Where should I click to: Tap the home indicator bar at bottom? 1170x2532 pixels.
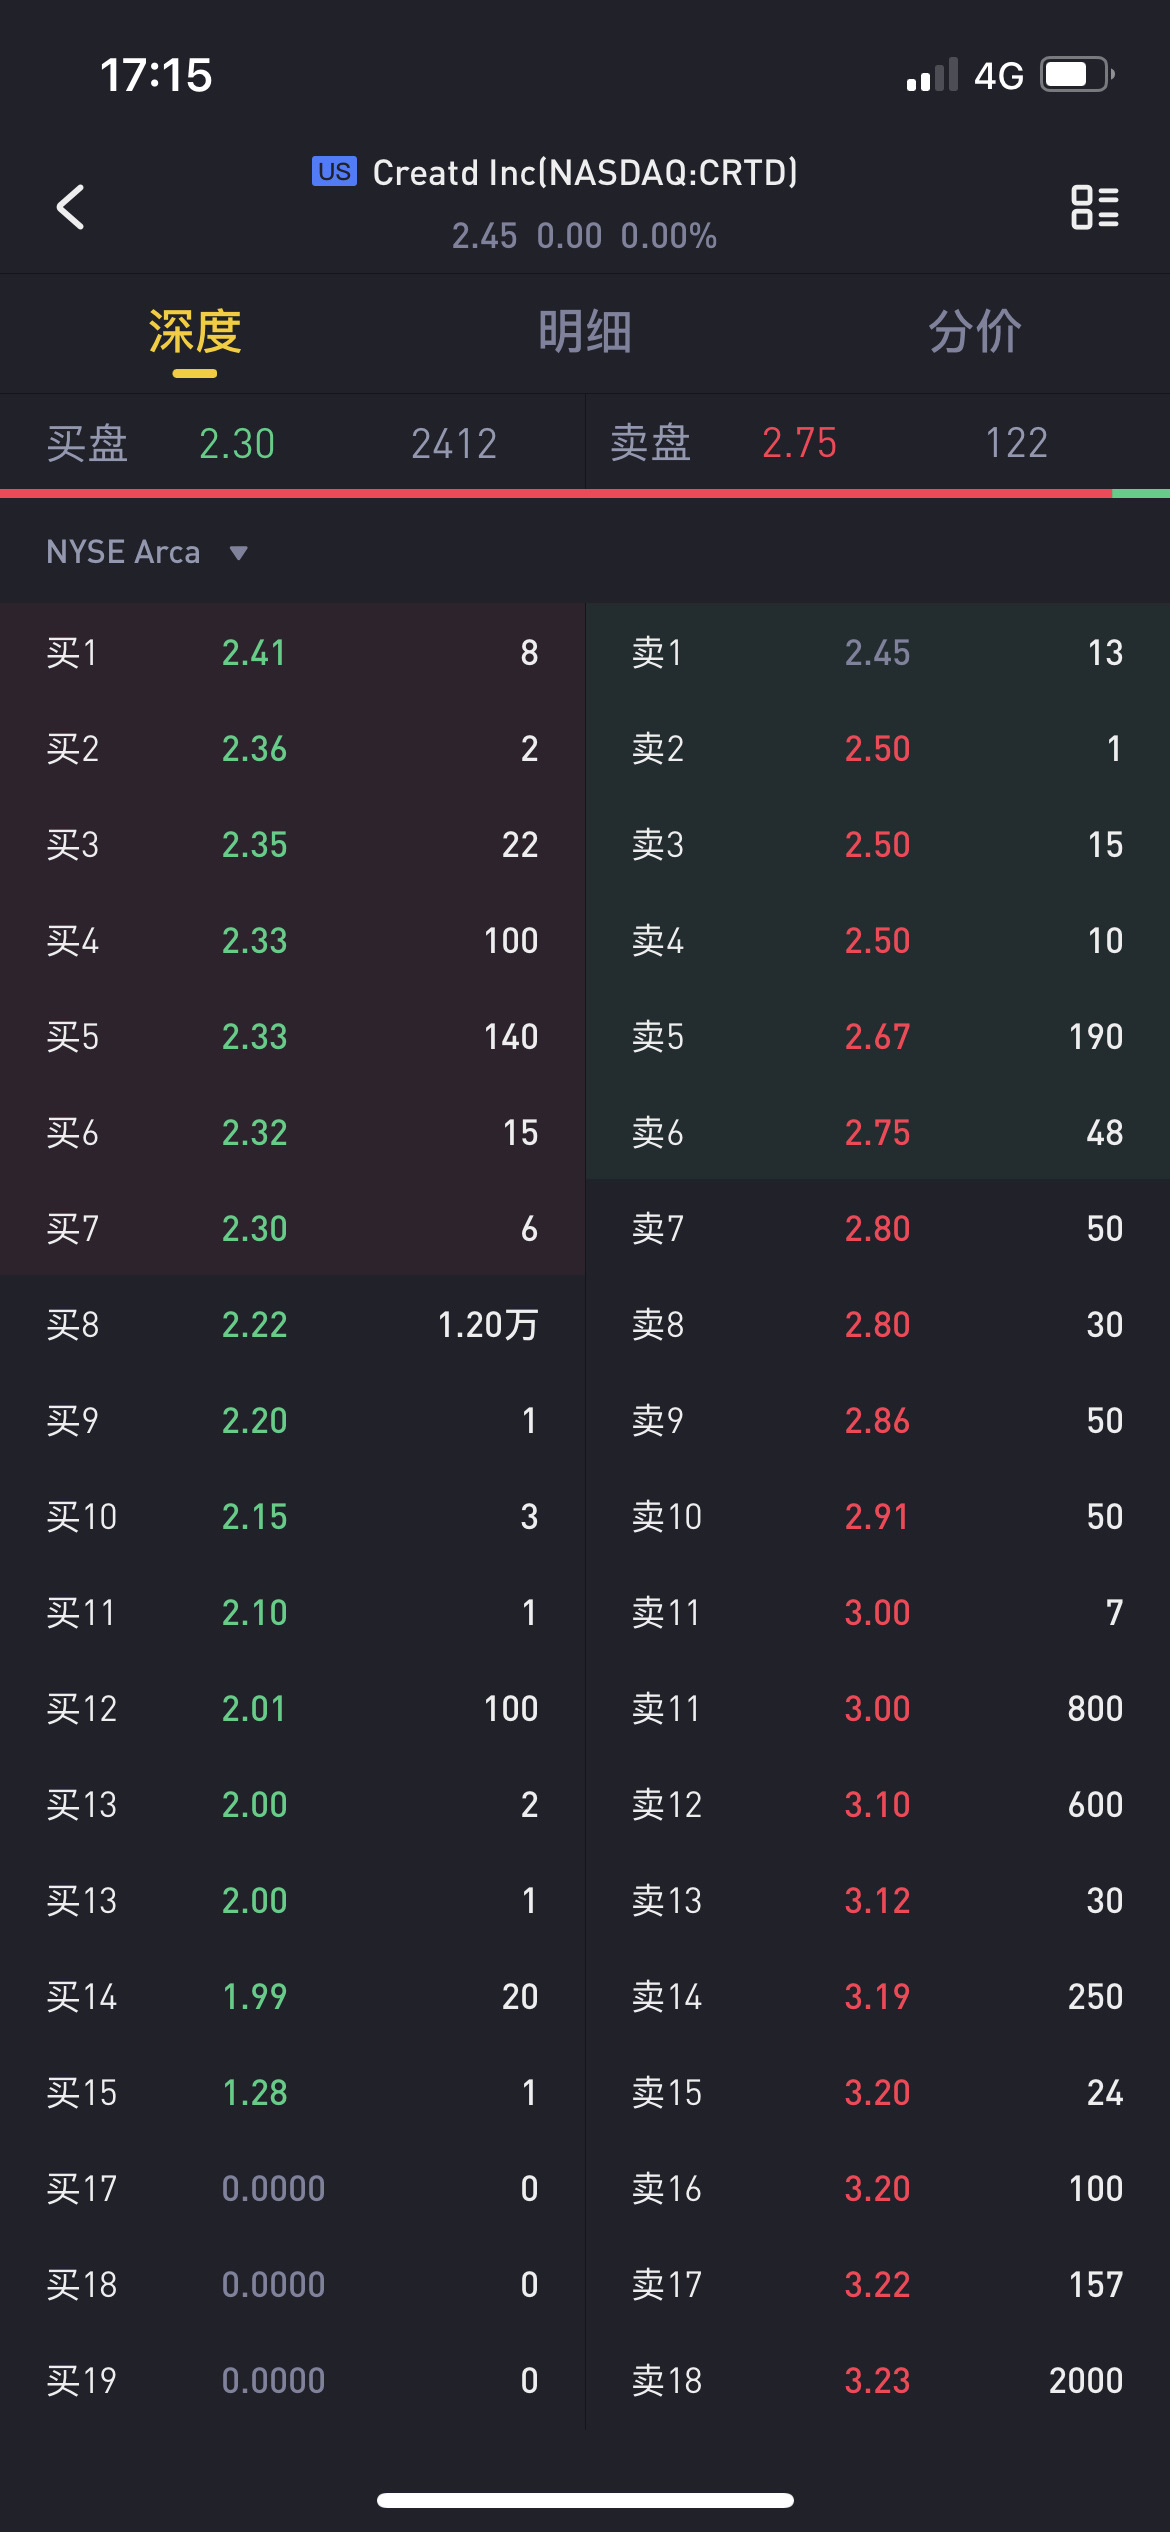(585, 2500)
